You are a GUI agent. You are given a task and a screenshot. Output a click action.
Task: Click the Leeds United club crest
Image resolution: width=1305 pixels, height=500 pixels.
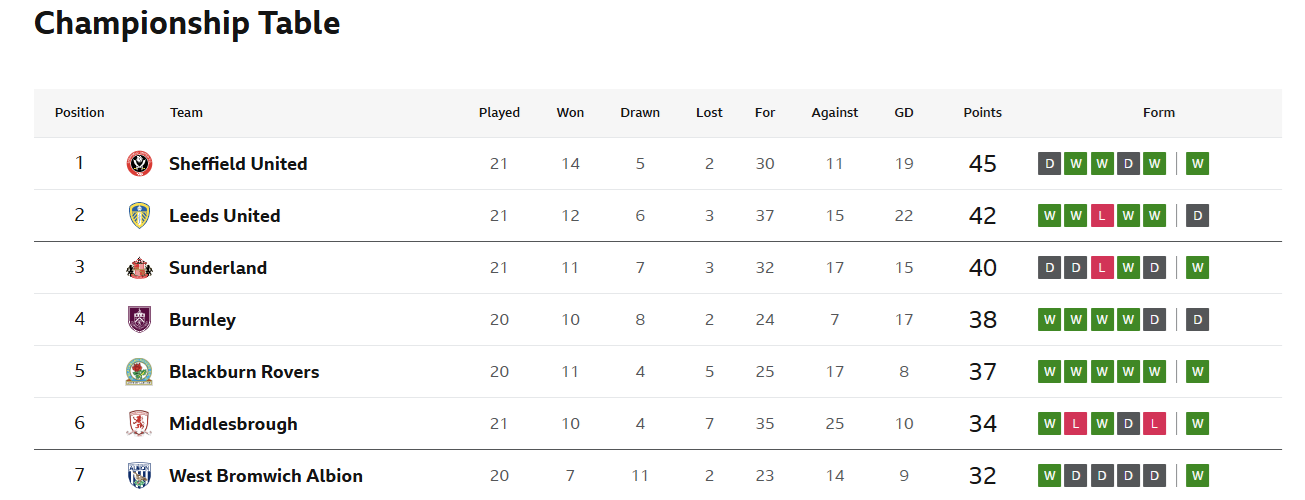139,216
